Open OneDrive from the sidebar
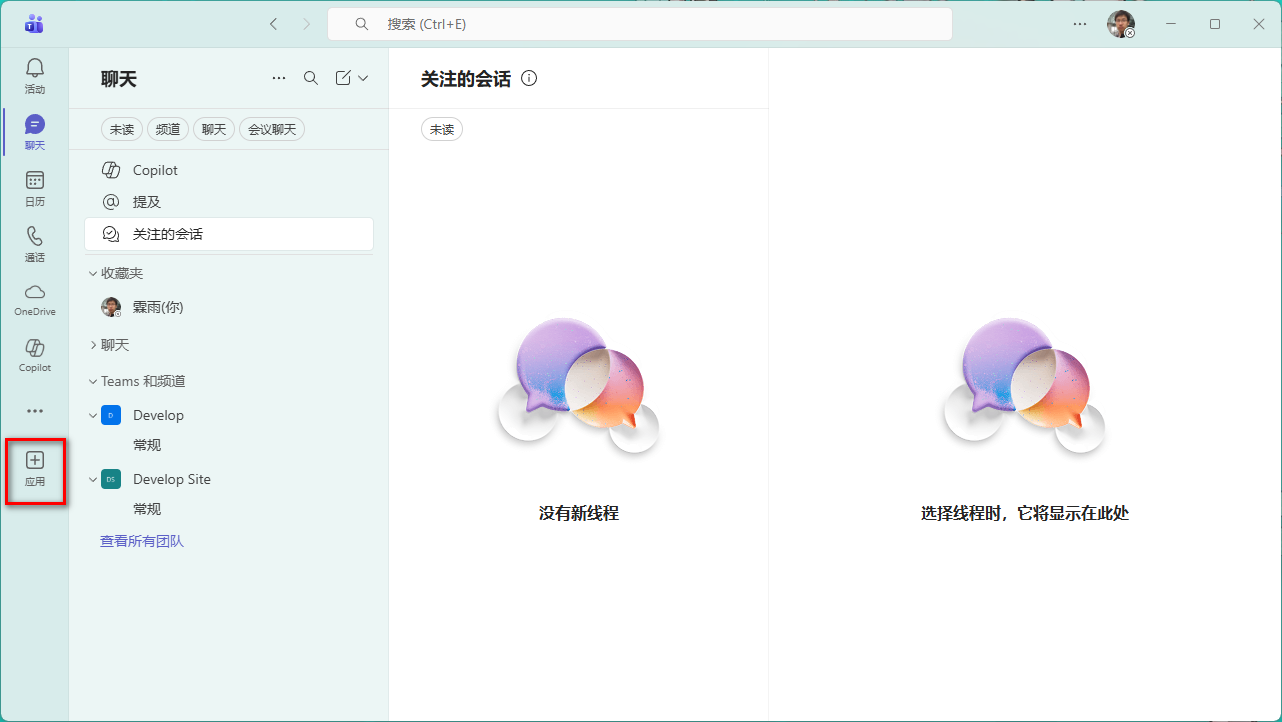1282x722 pixels. tap(35, 299)
